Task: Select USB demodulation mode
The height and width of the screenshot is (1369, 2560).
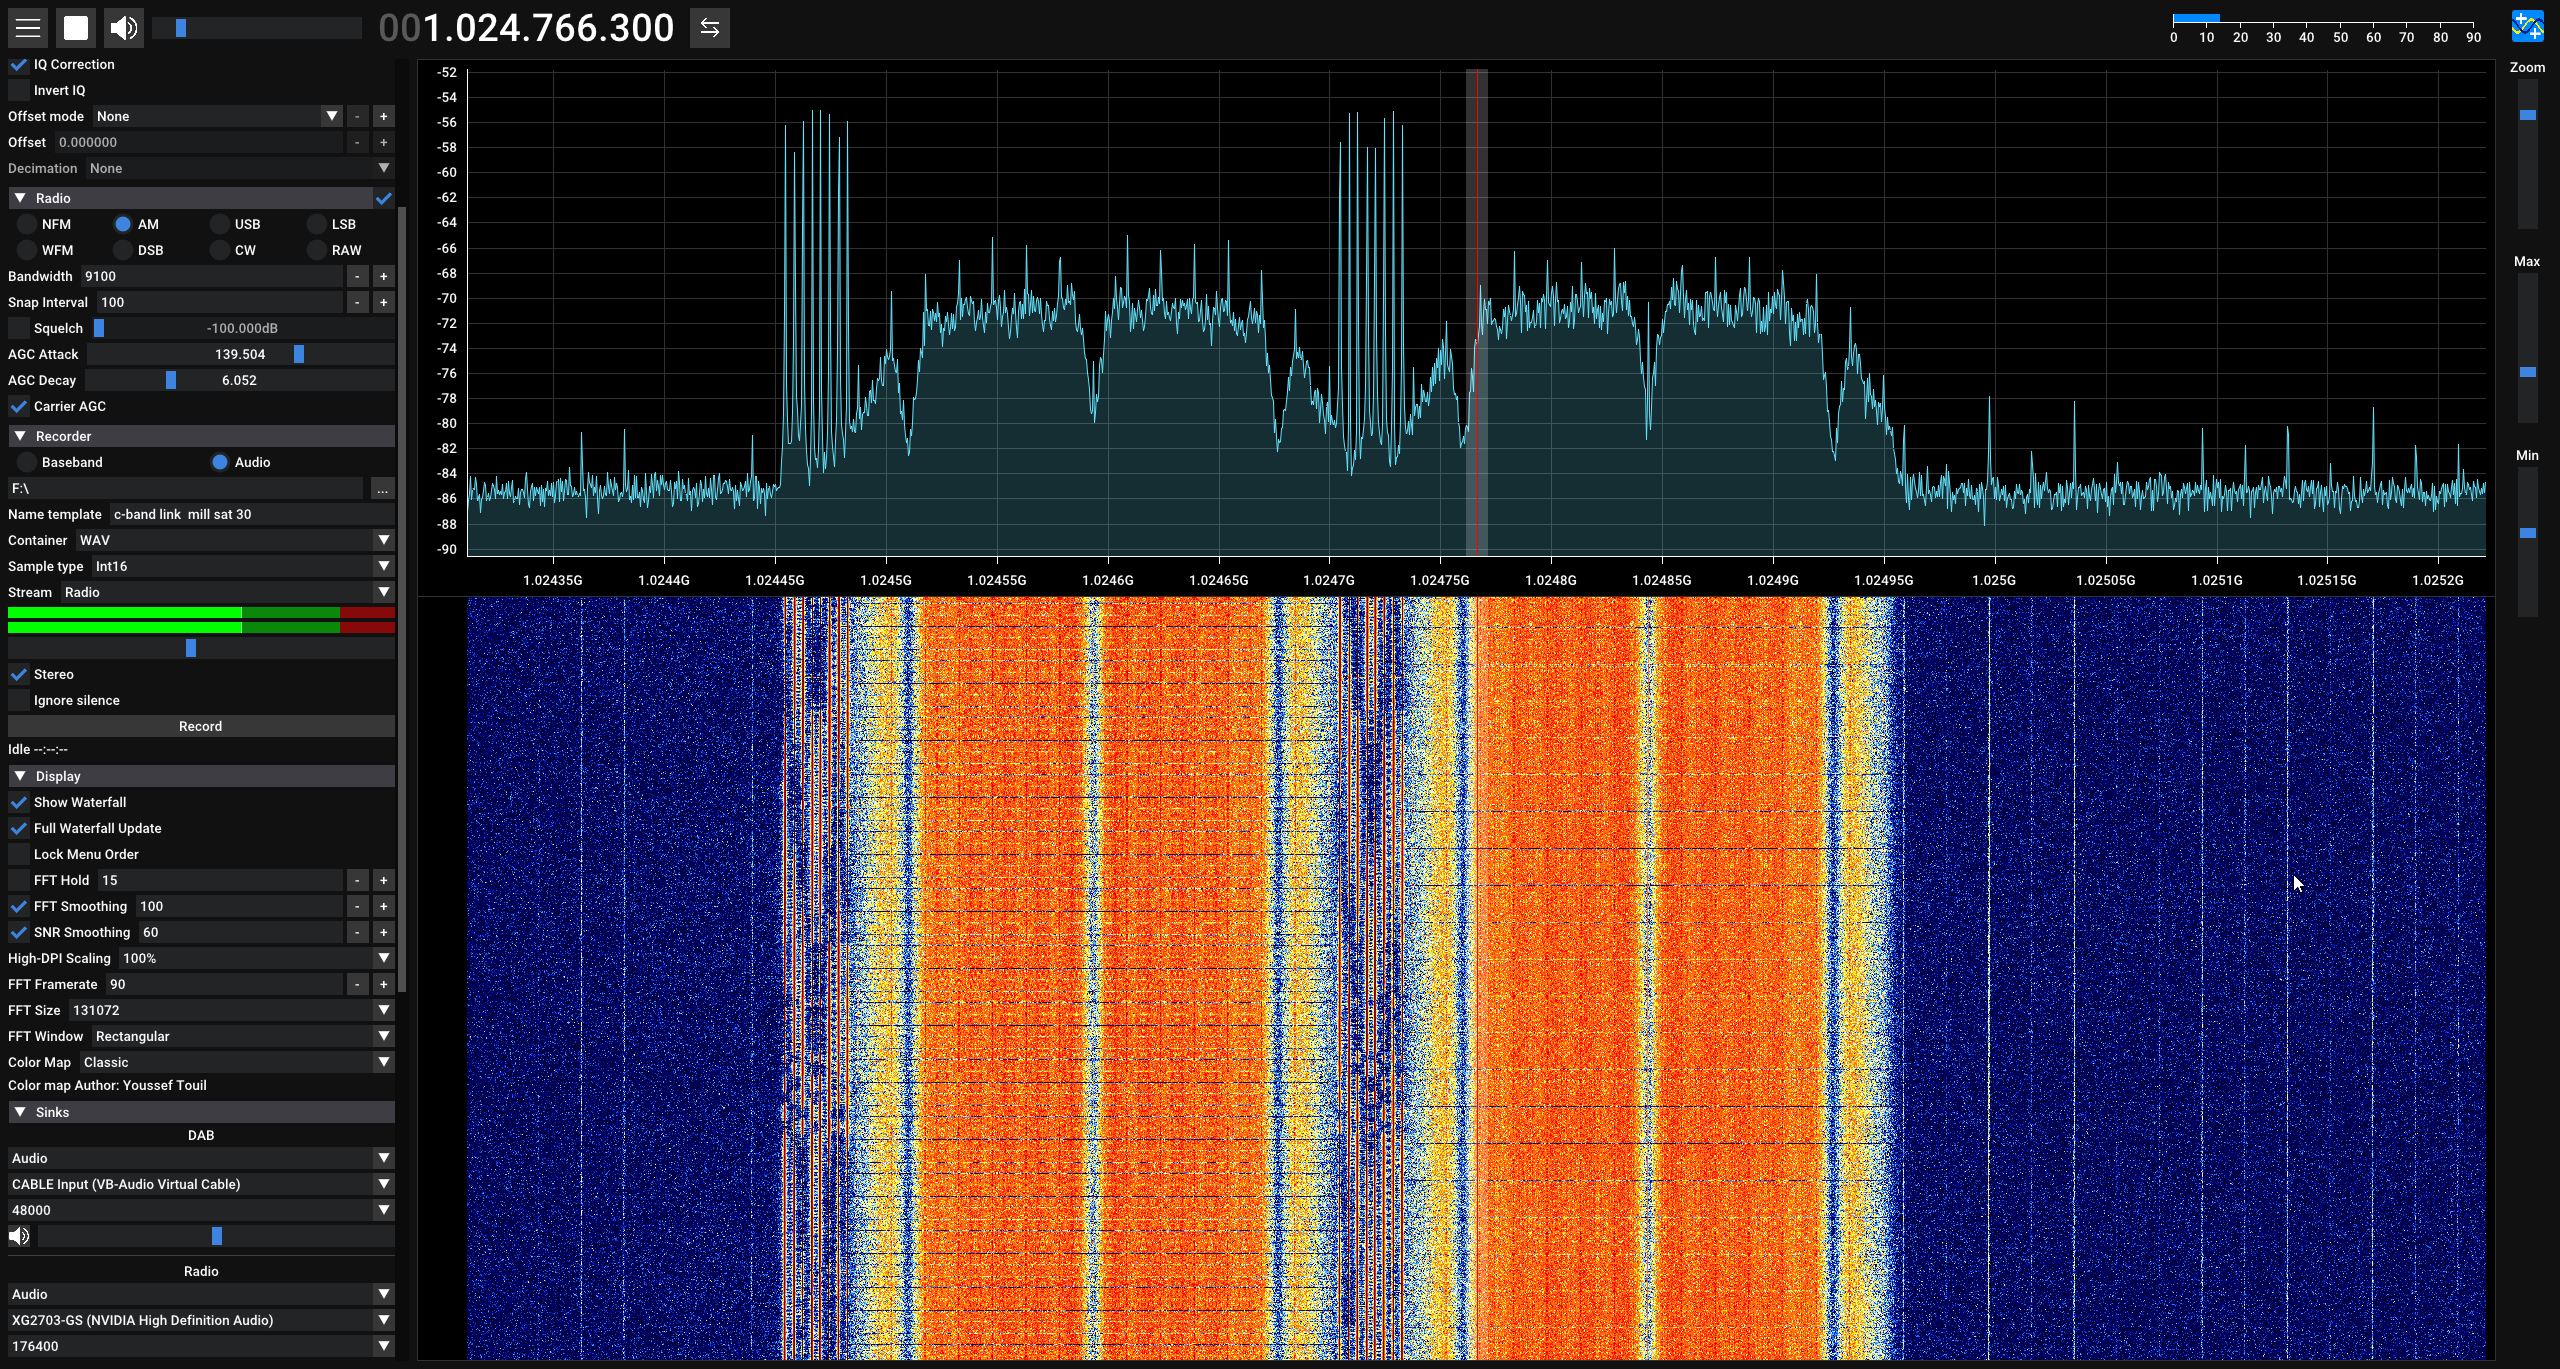Action: 220,224
